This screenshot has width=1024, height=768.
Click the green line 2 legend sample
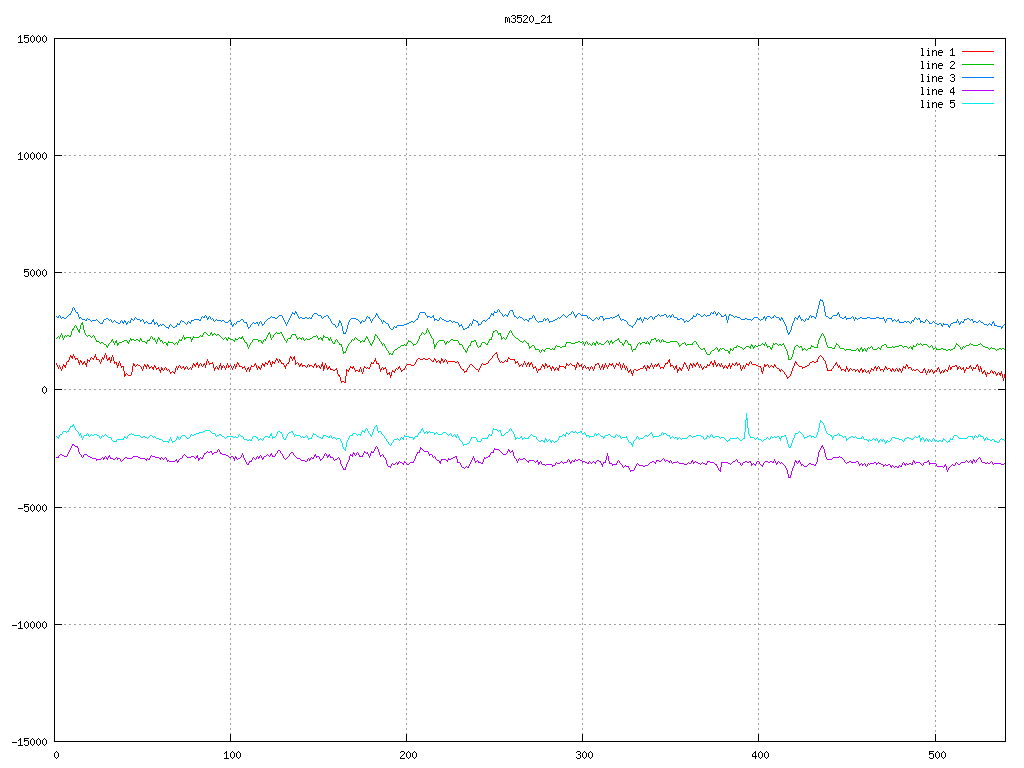[978, 65]
